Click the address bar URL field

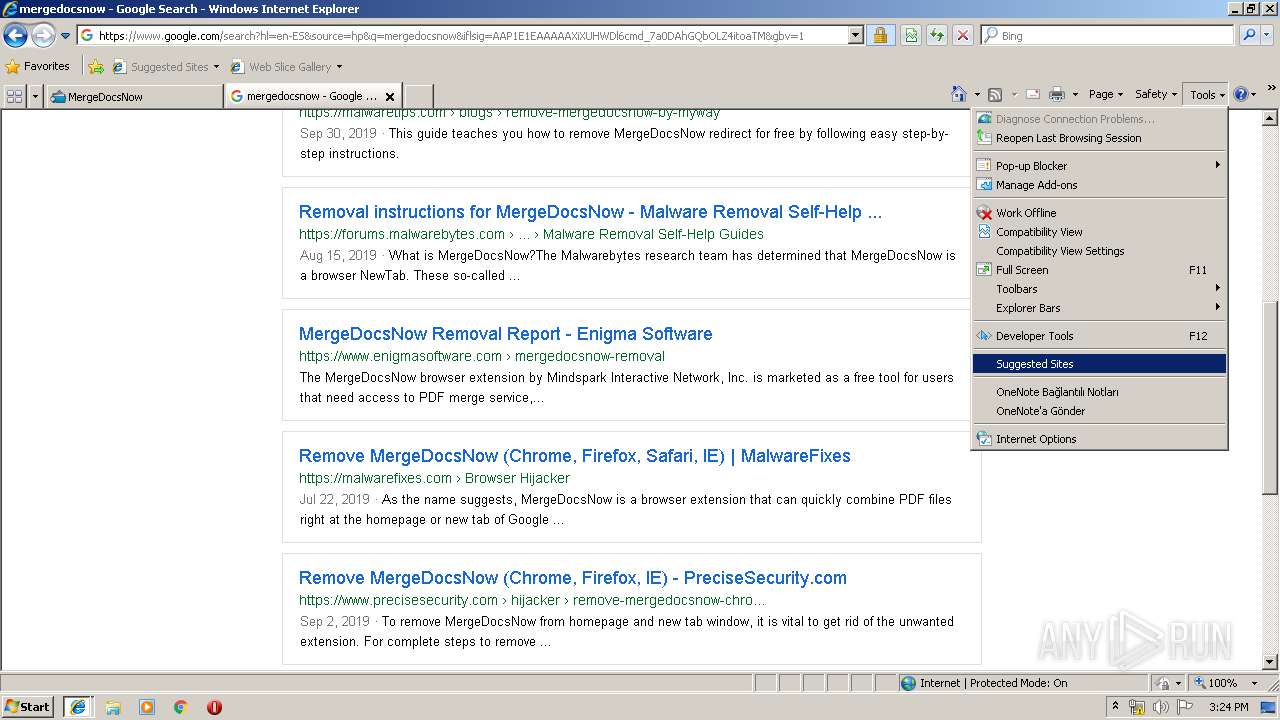pos(462,36)
